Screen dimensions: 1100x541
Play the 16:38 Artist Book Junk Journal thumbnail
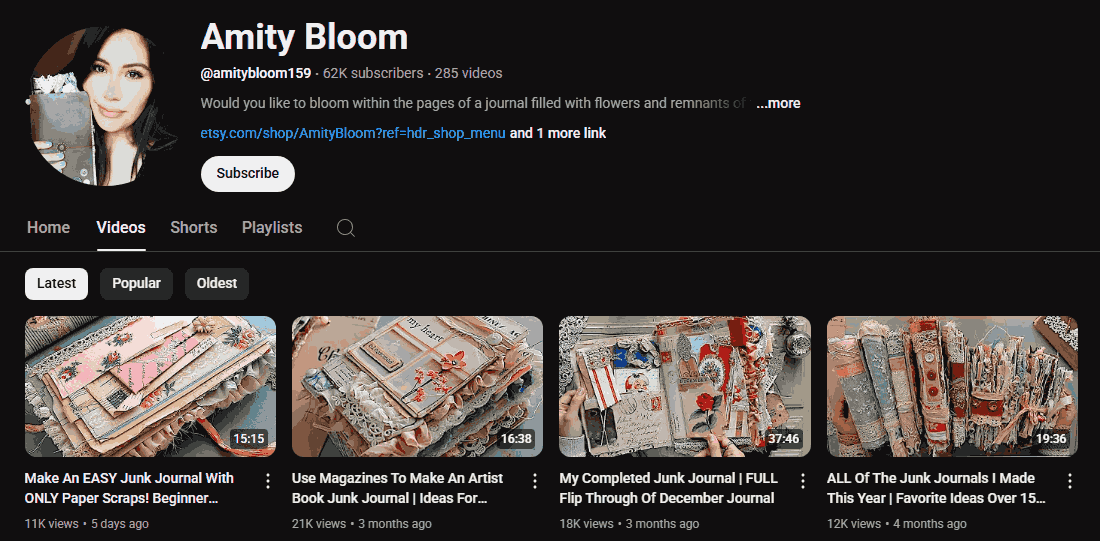[417, 386]
